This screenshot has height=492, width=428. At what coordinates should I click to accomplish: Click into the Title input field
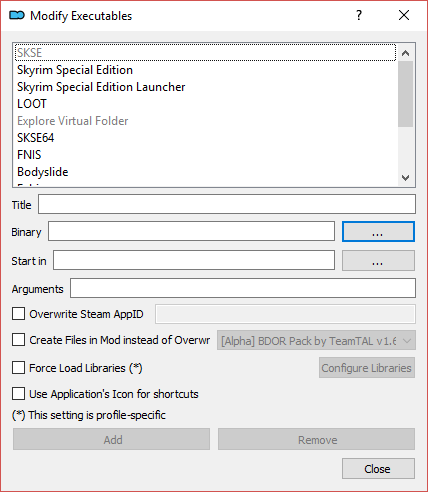227,204
